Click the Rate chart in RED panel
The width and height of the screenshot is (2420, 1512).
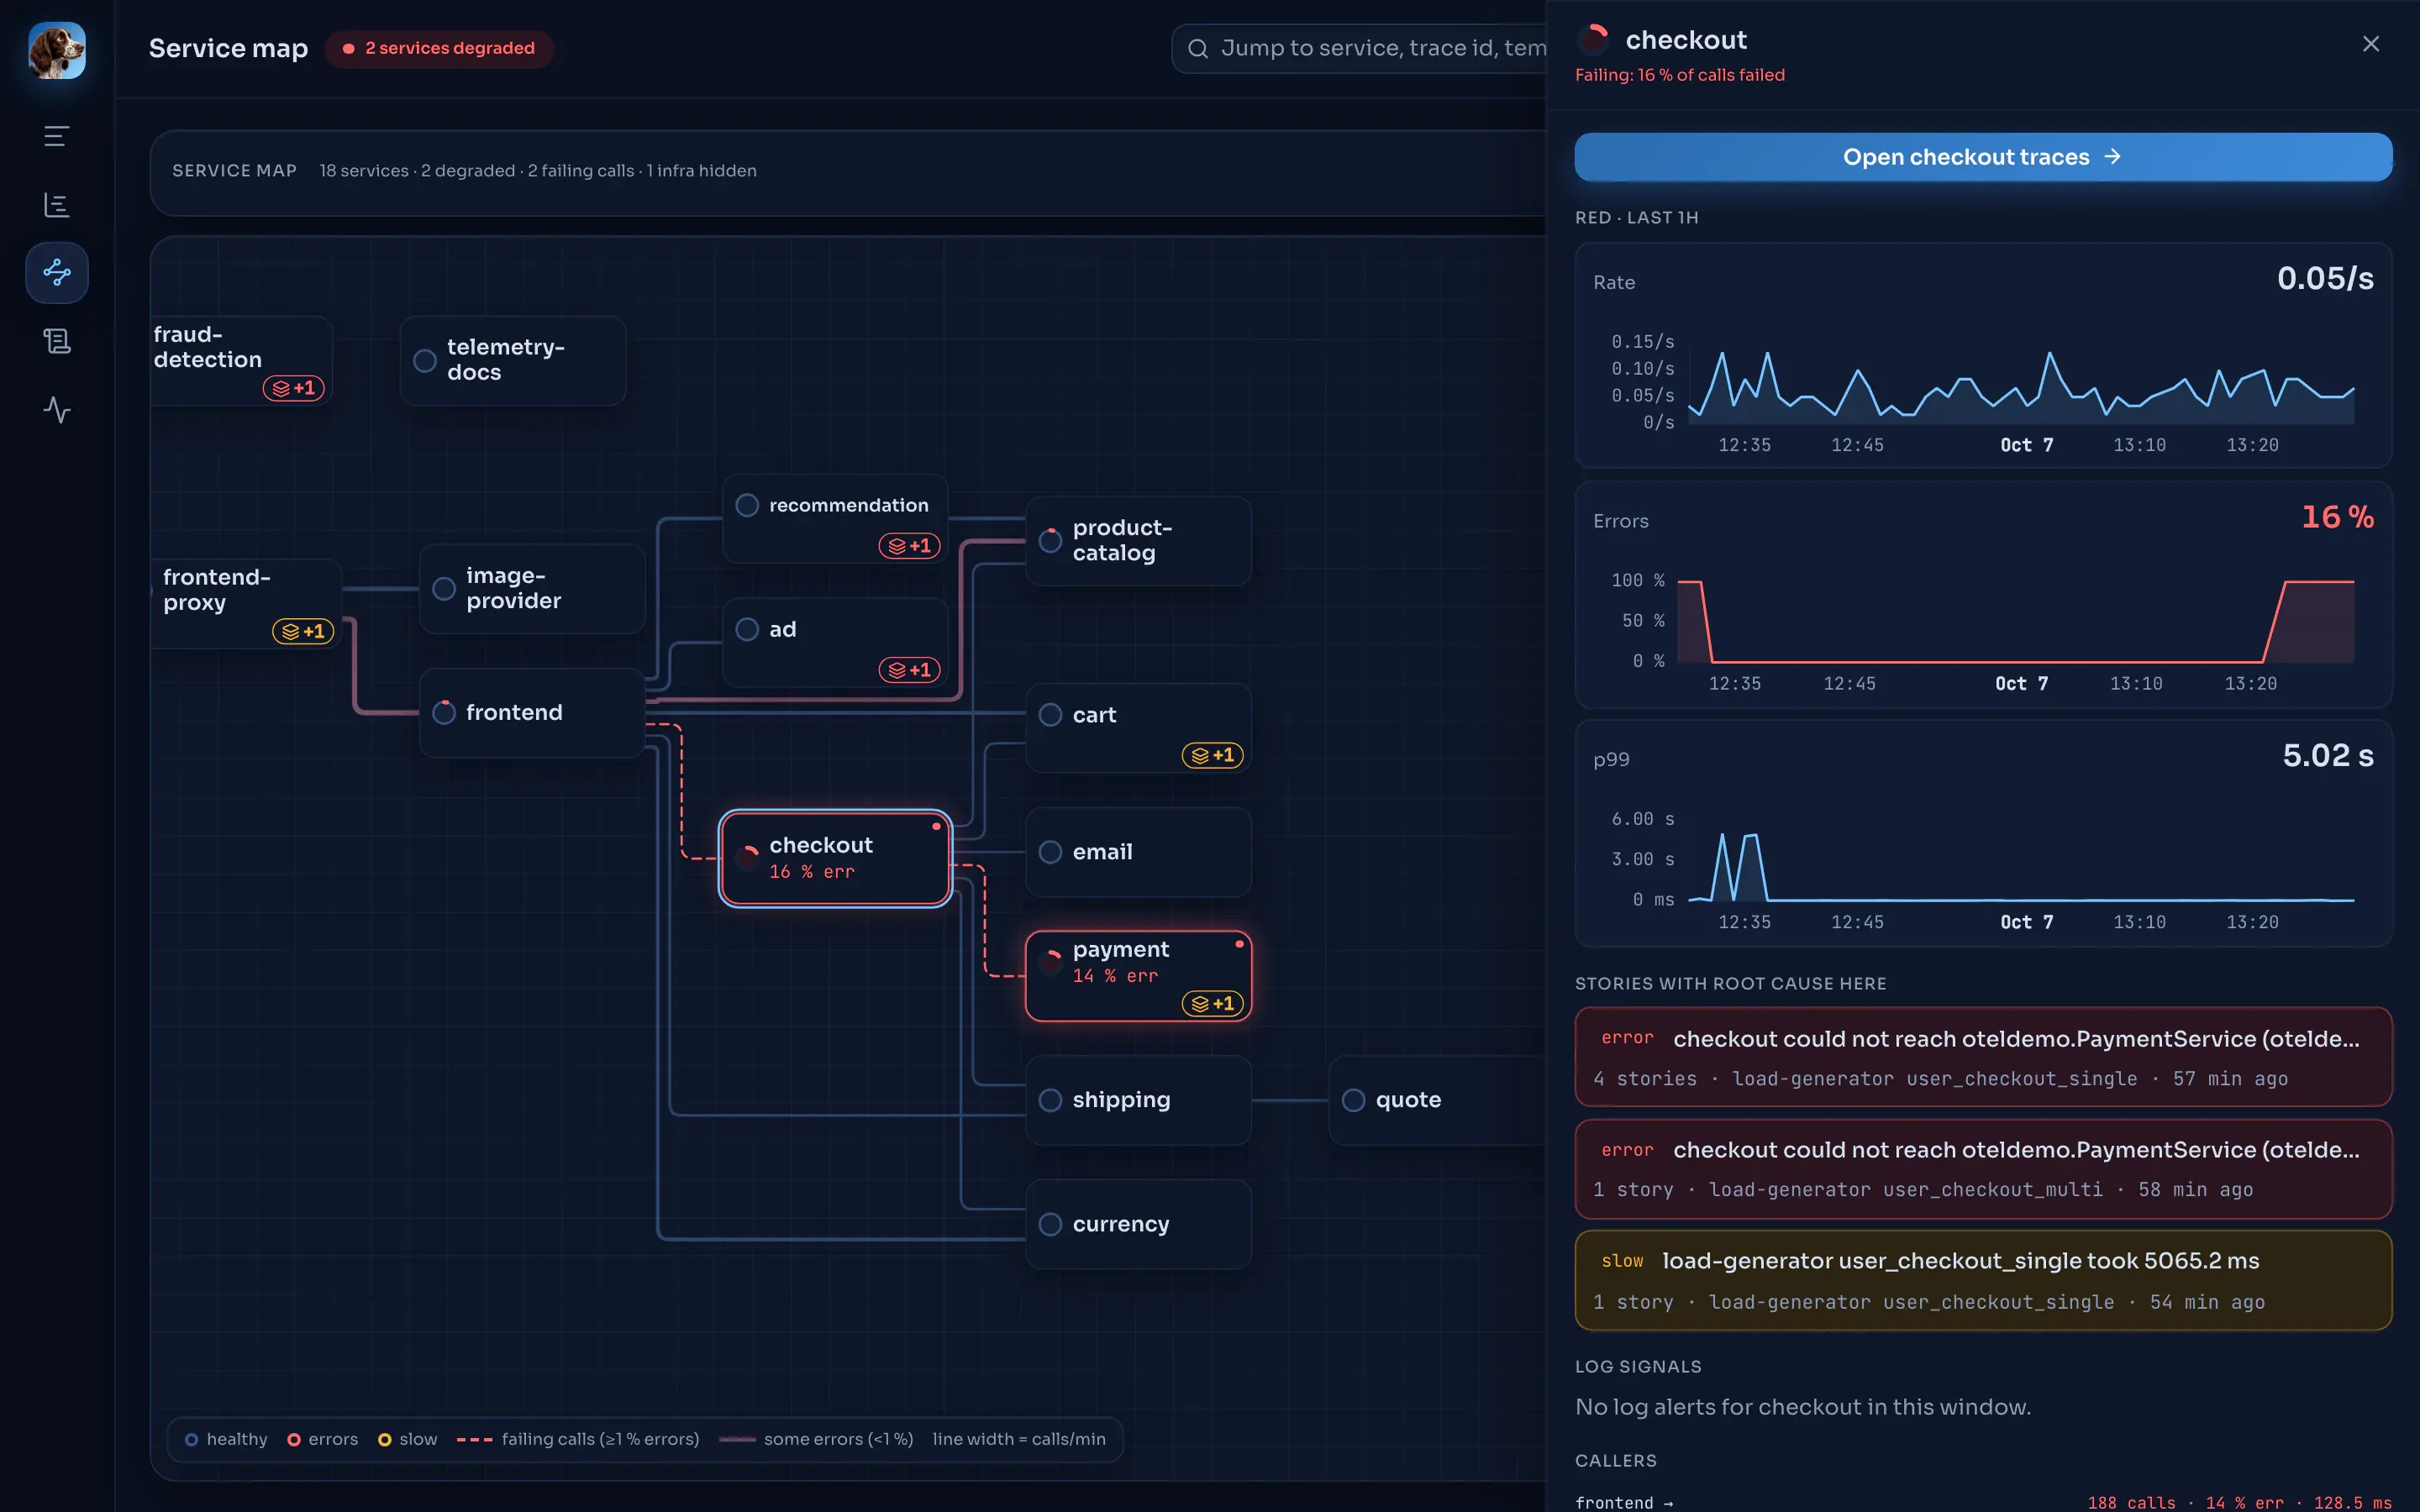point(1983,355)
